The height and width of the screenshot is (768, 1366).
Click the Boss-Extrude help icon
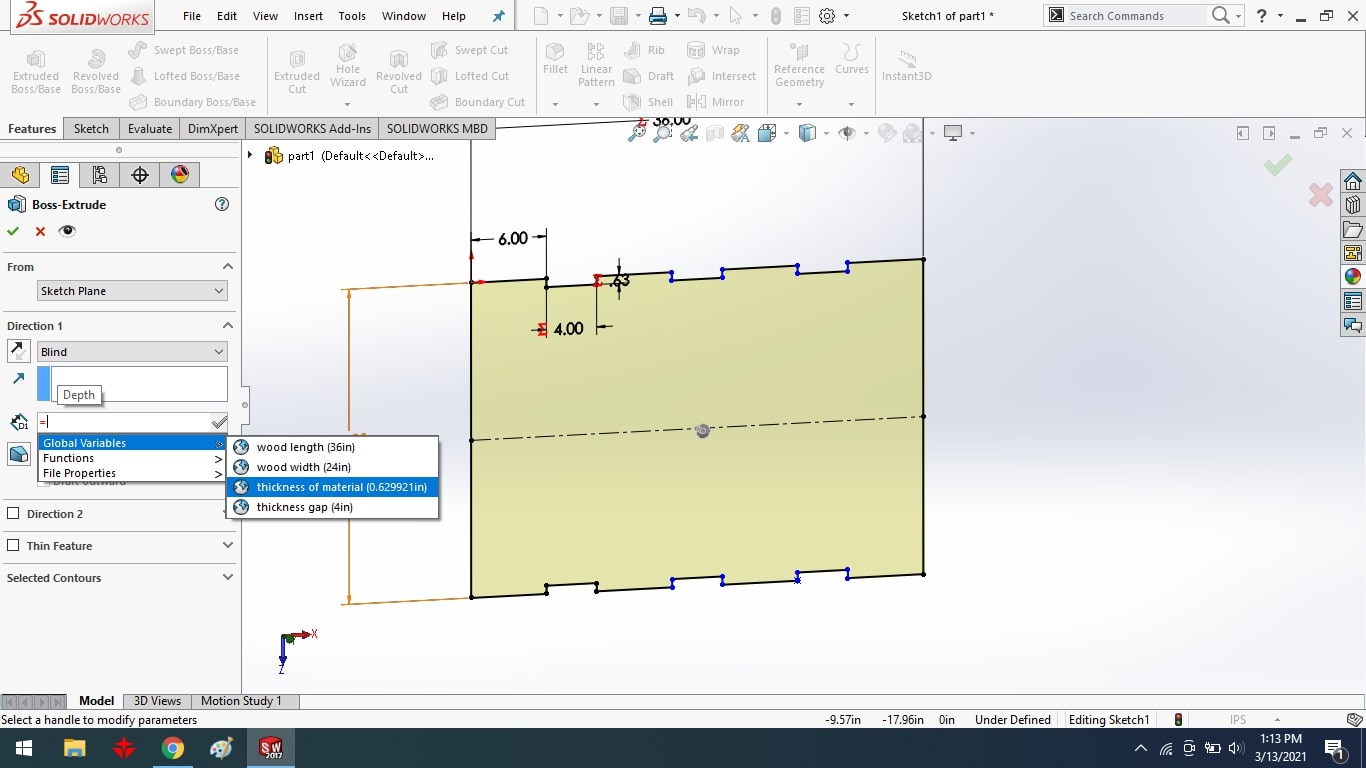pyautogui.click(x=222, y=204)
